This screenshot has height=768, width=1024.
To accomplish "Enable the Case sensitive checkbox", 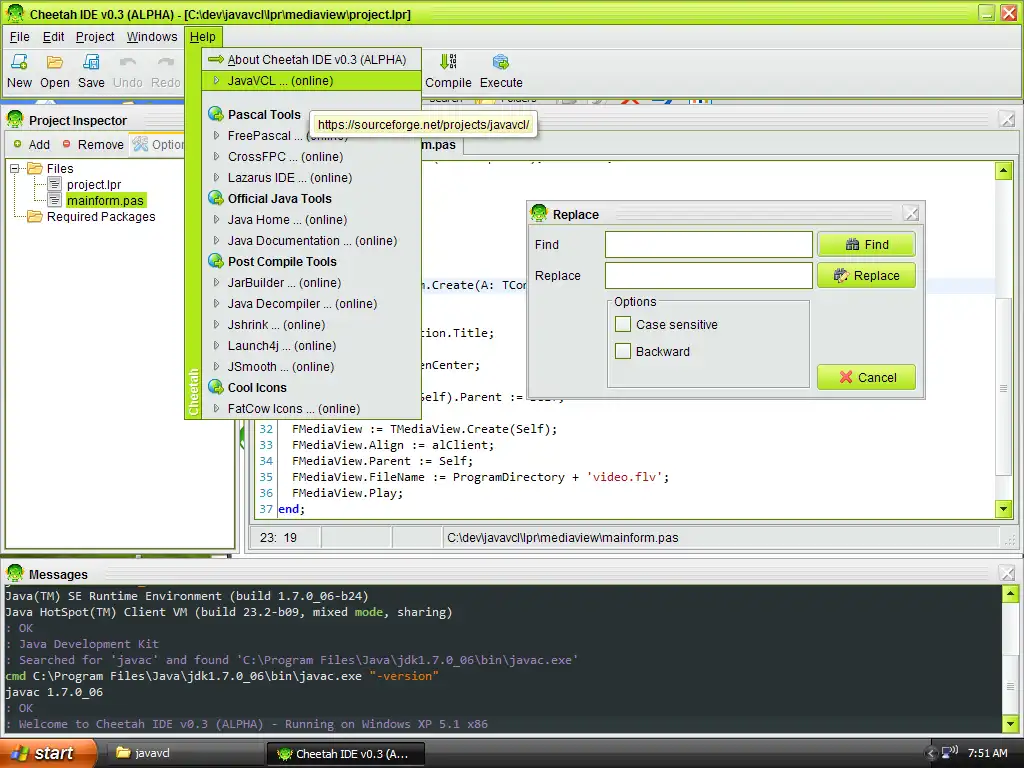I will point(623,324).
